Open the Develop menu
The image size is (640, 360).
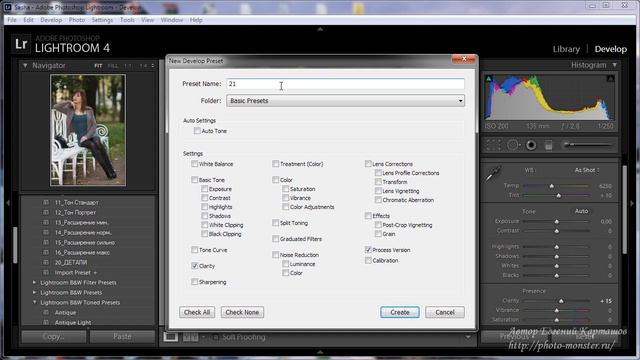[x=51, y=20]
